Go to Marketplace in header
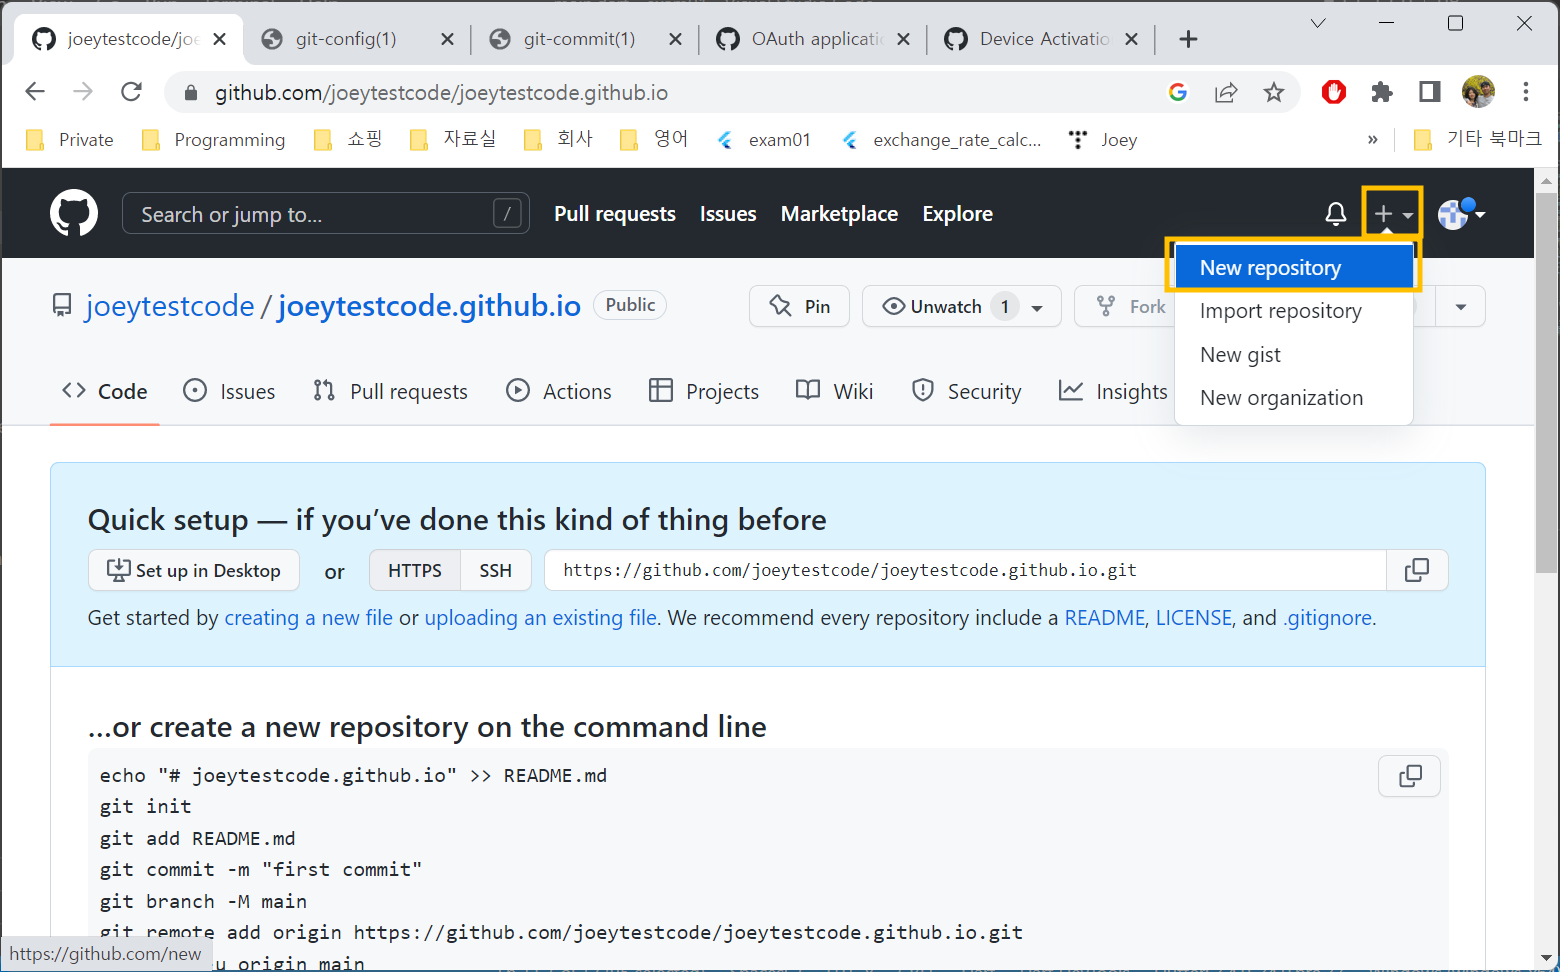 click(x=839, y=214)
